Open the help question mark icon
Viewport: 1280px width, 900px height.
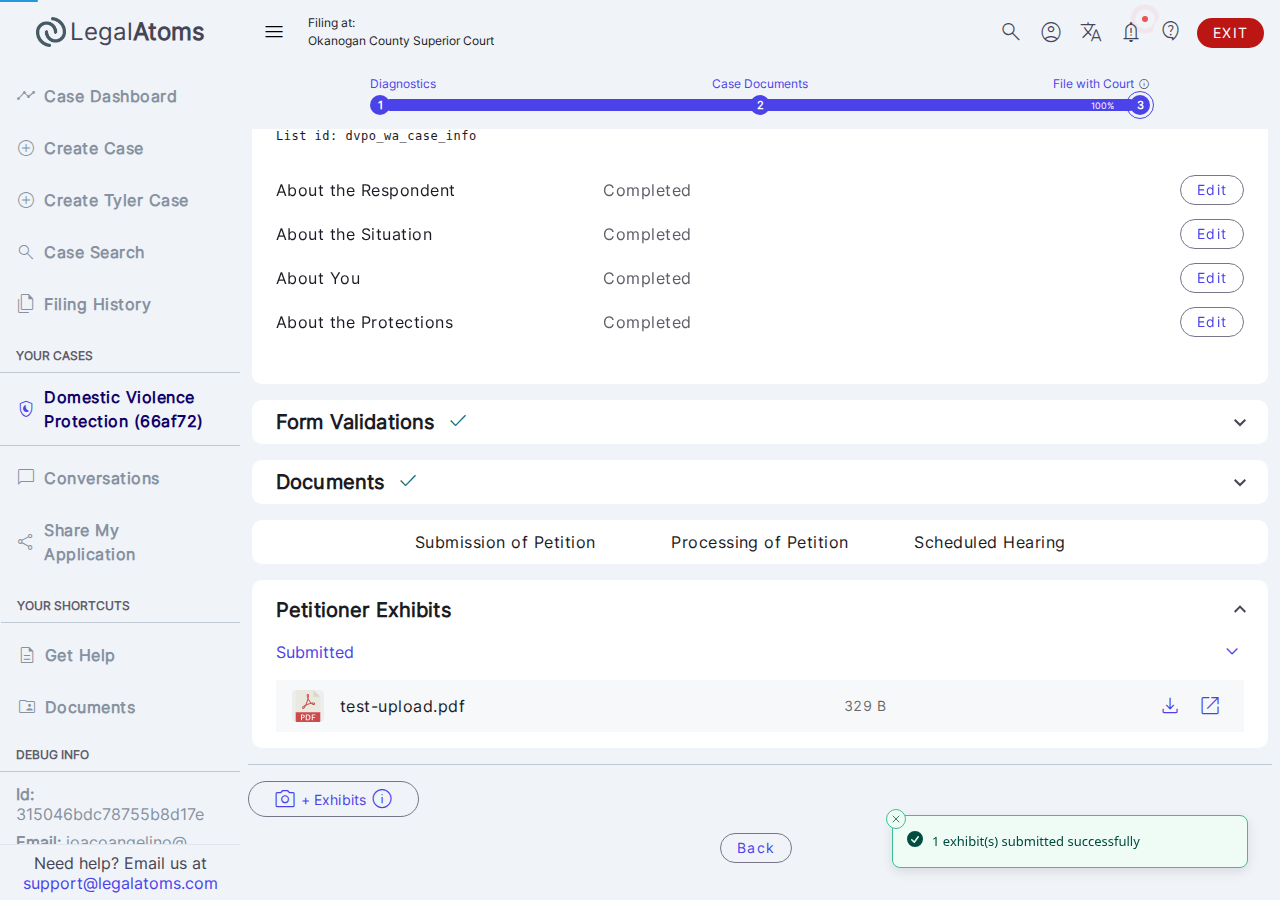tap(1171, 31)
